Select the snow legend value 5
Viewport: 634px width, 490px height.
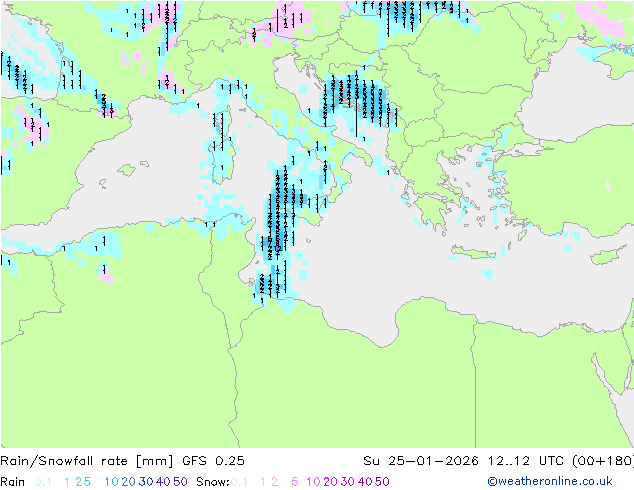pos(295,482)
